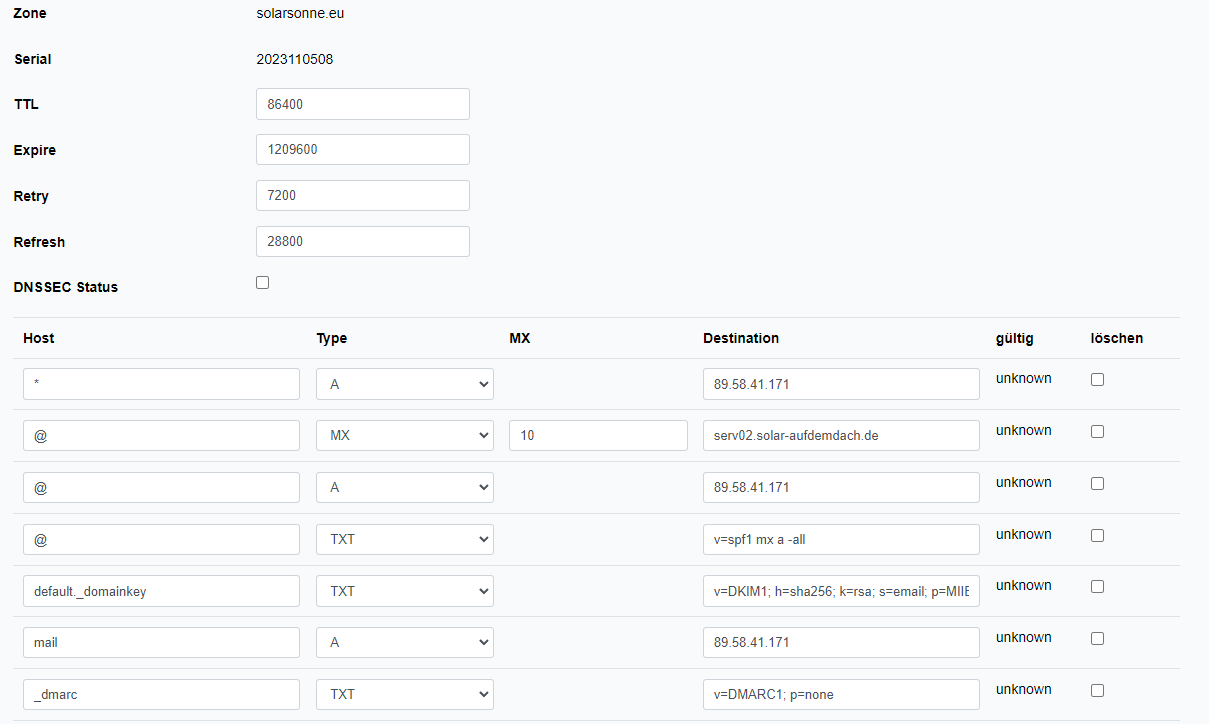
Task: Tick löschen for the SPF TXT record
Action: (x=1097, y=536)
